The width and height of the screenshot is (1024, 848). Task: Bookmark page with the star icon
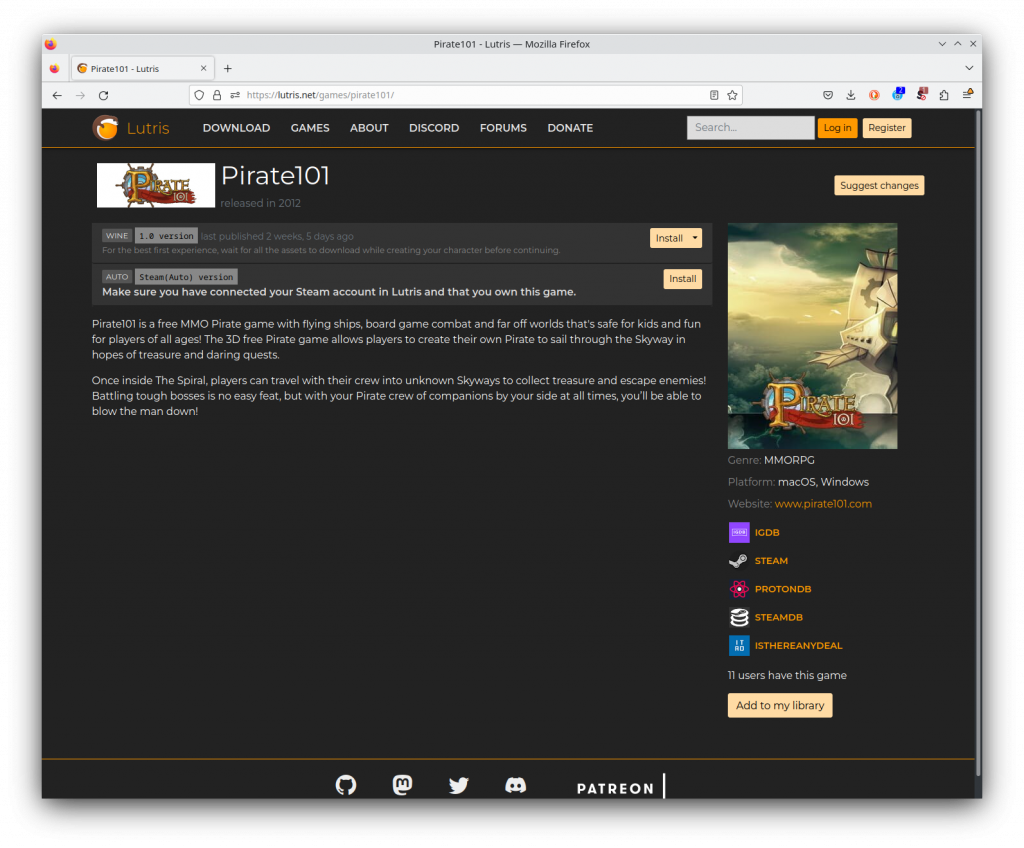[732, 95]
